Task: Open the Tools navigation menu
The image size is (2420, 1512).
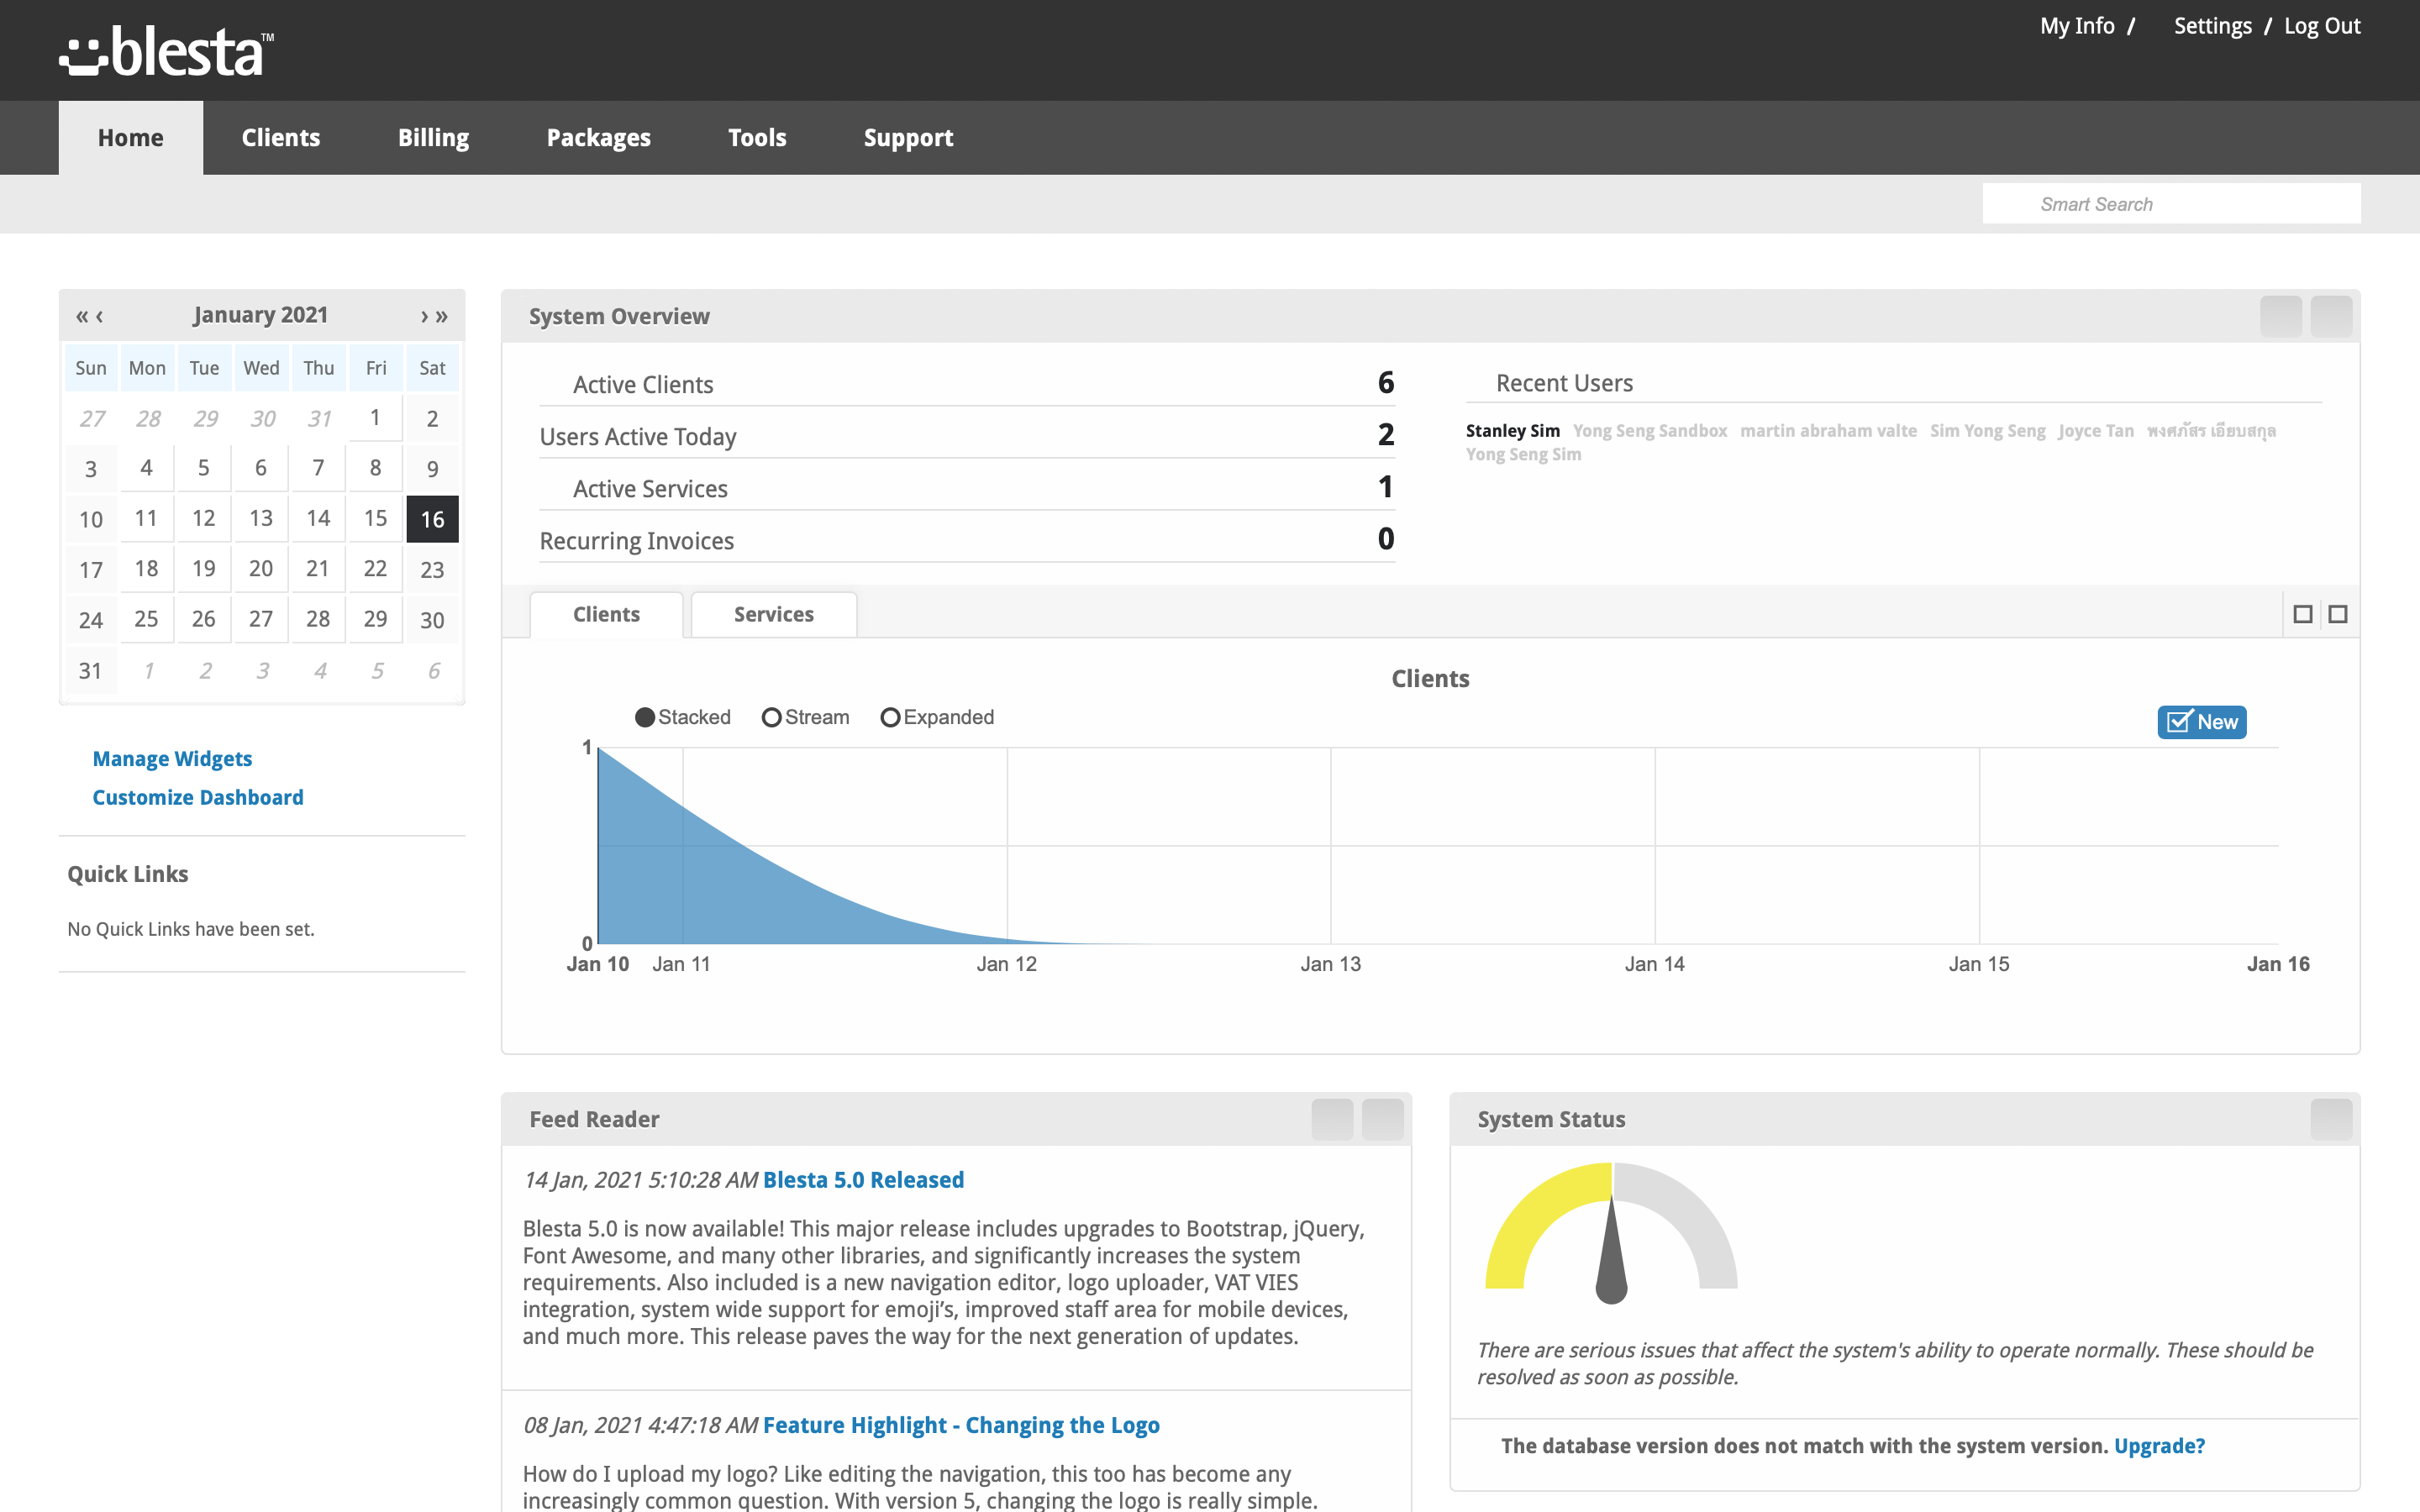Action: (x=757, y=138)
